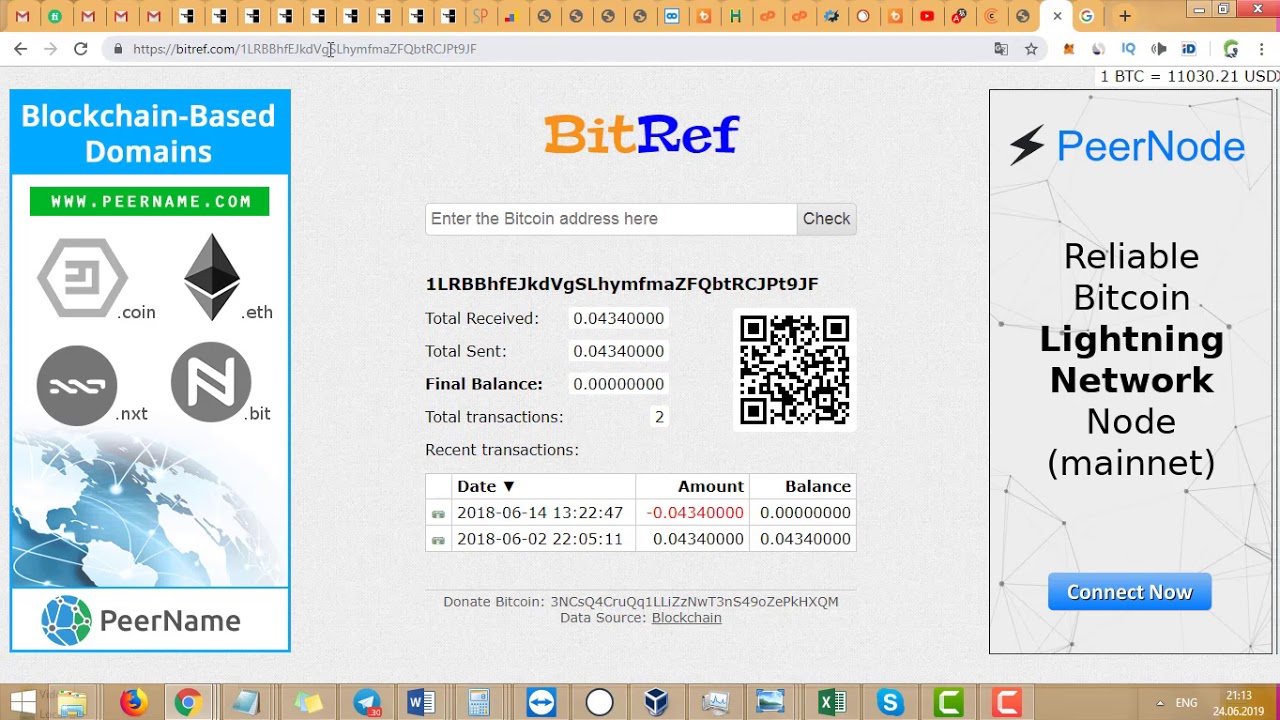Reload the BitRef page
This screenshot has width=1280, height=720.
(81, 48)
